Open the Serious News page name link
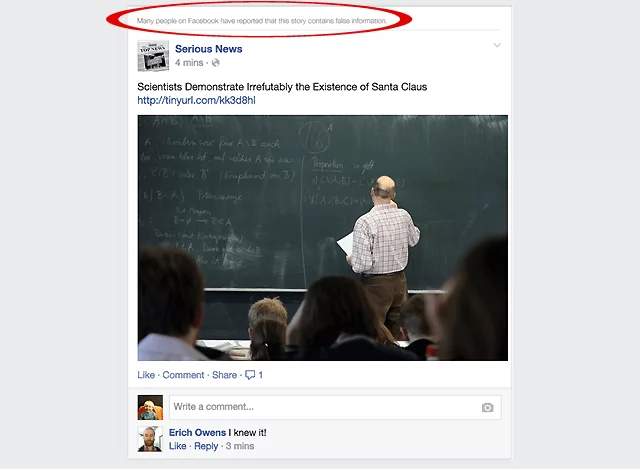This screenshot has height=469, width=640. point(209,49)
